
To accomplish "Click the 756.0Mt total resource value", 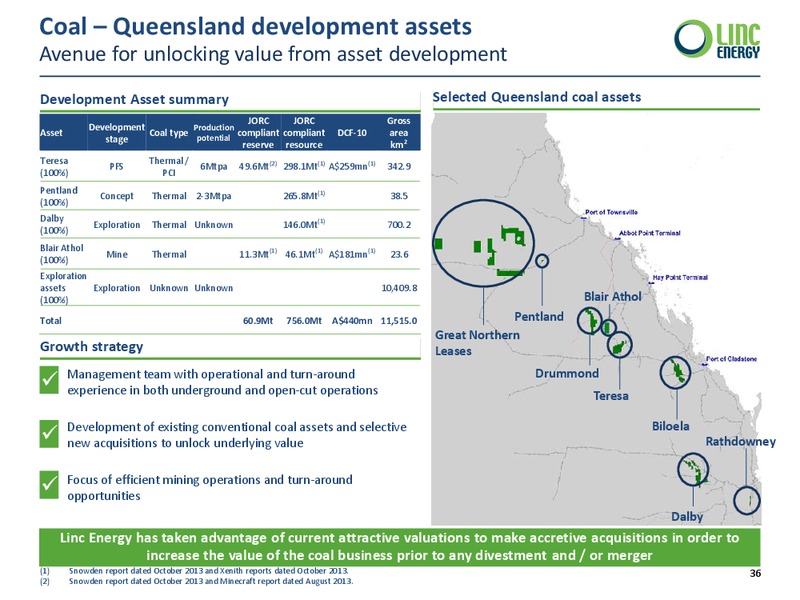I will [x=304, y=321].
